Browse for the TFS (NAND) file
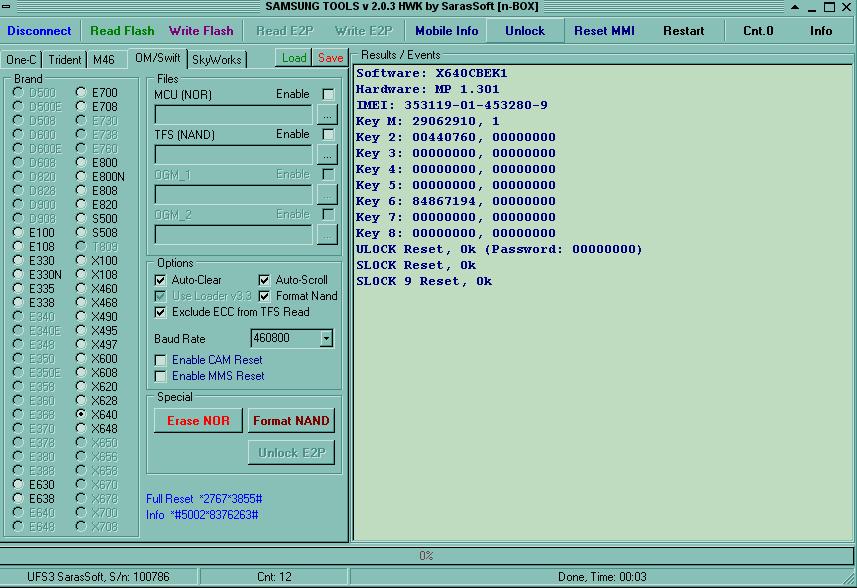Screen dimensions: 857x588 [x=327, y=155]
